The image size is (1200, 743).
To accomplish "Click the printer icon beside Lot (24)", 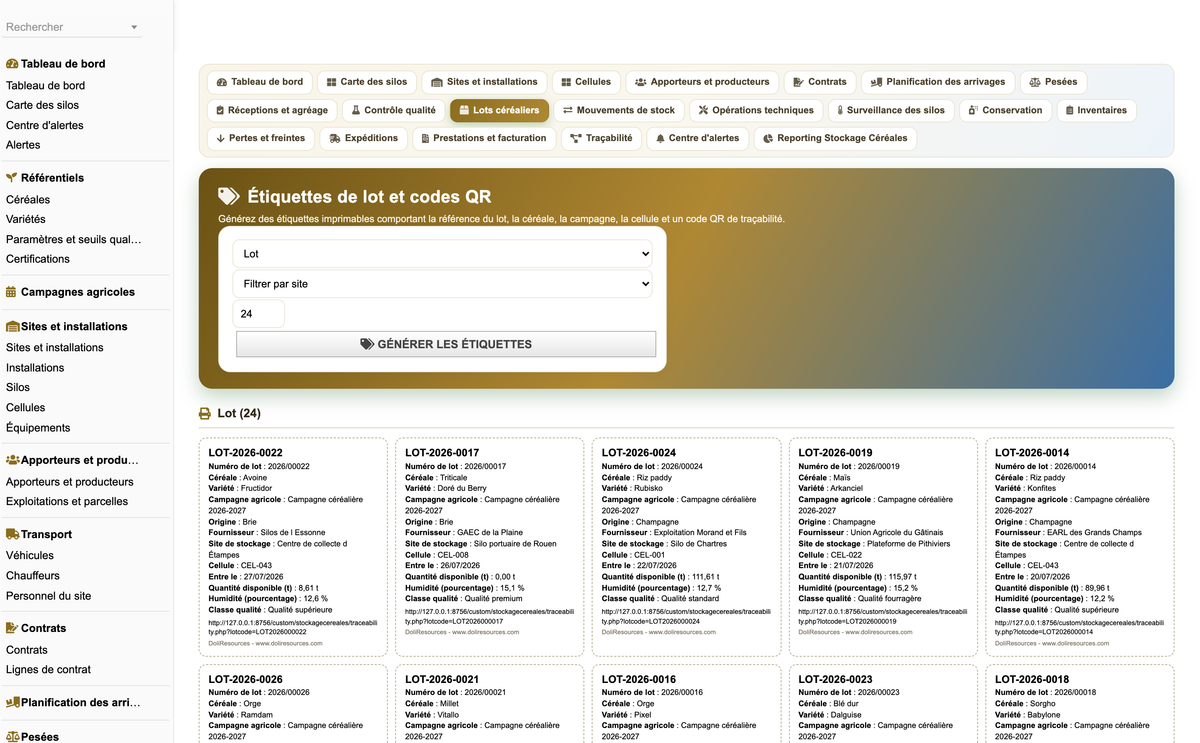I will click(x=205, y=413).
